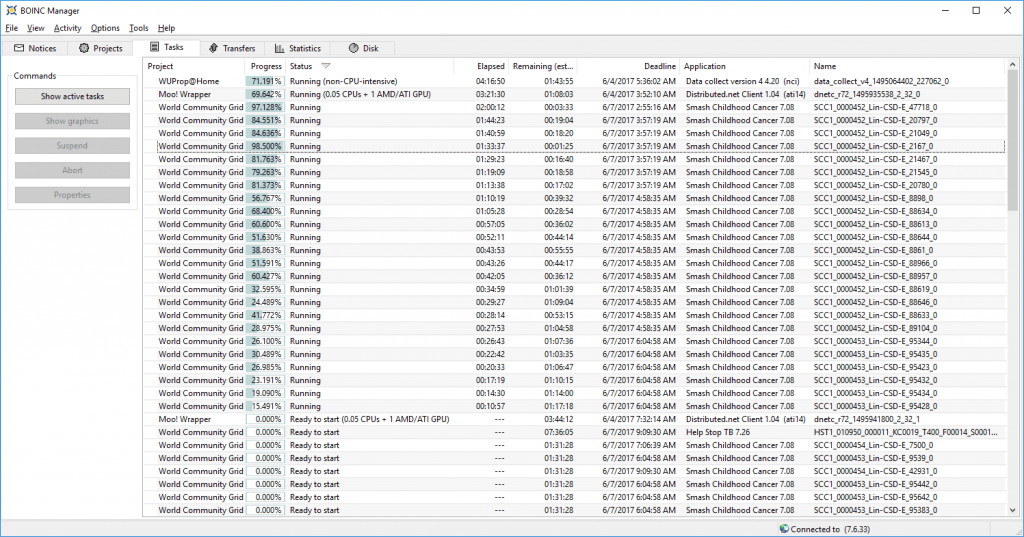Click the BOINC Manager title bar logo icon
1024x537 pixels.
click(11, 10)
